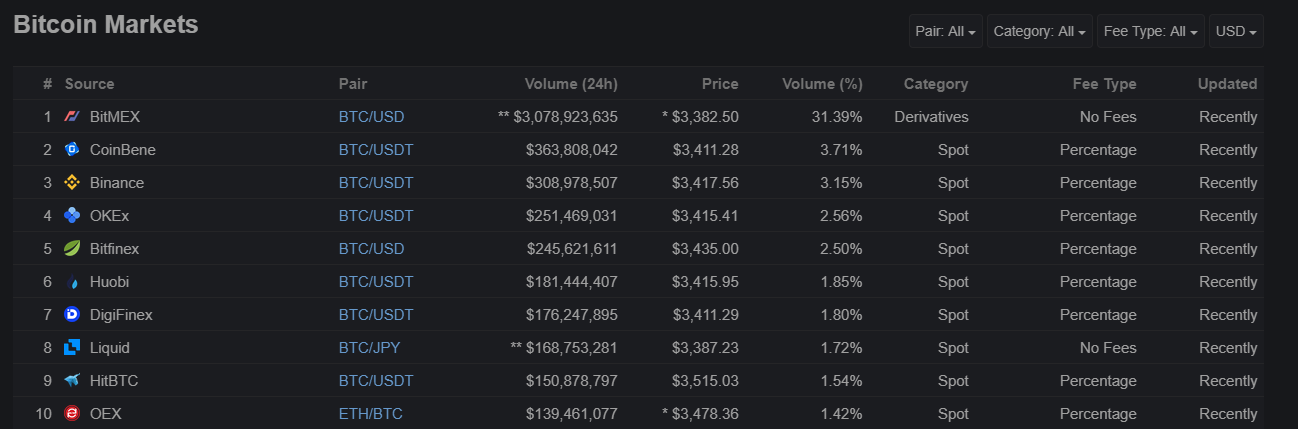Sort table by Price column header
This screenshot has height=429, width=1298.
pyautogui.click(x=720, y=84)
